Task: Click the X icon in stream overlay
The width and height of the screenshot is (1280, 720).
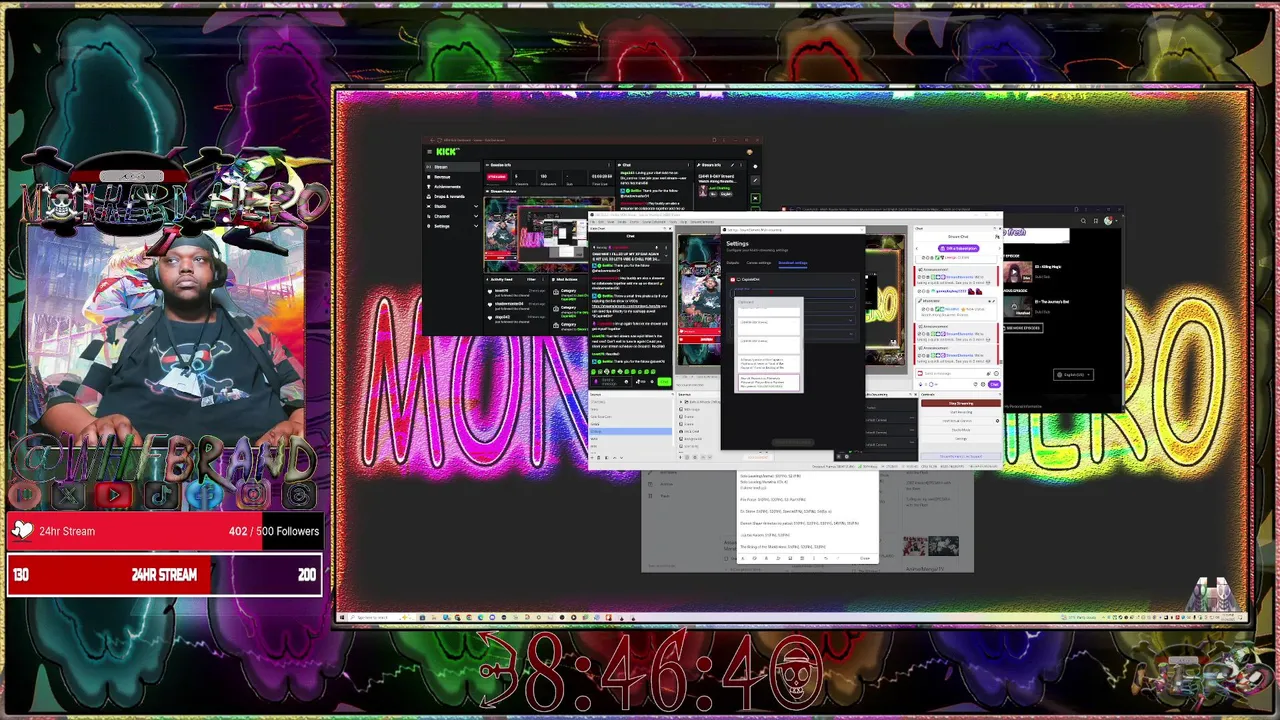Action: [68, 495]
